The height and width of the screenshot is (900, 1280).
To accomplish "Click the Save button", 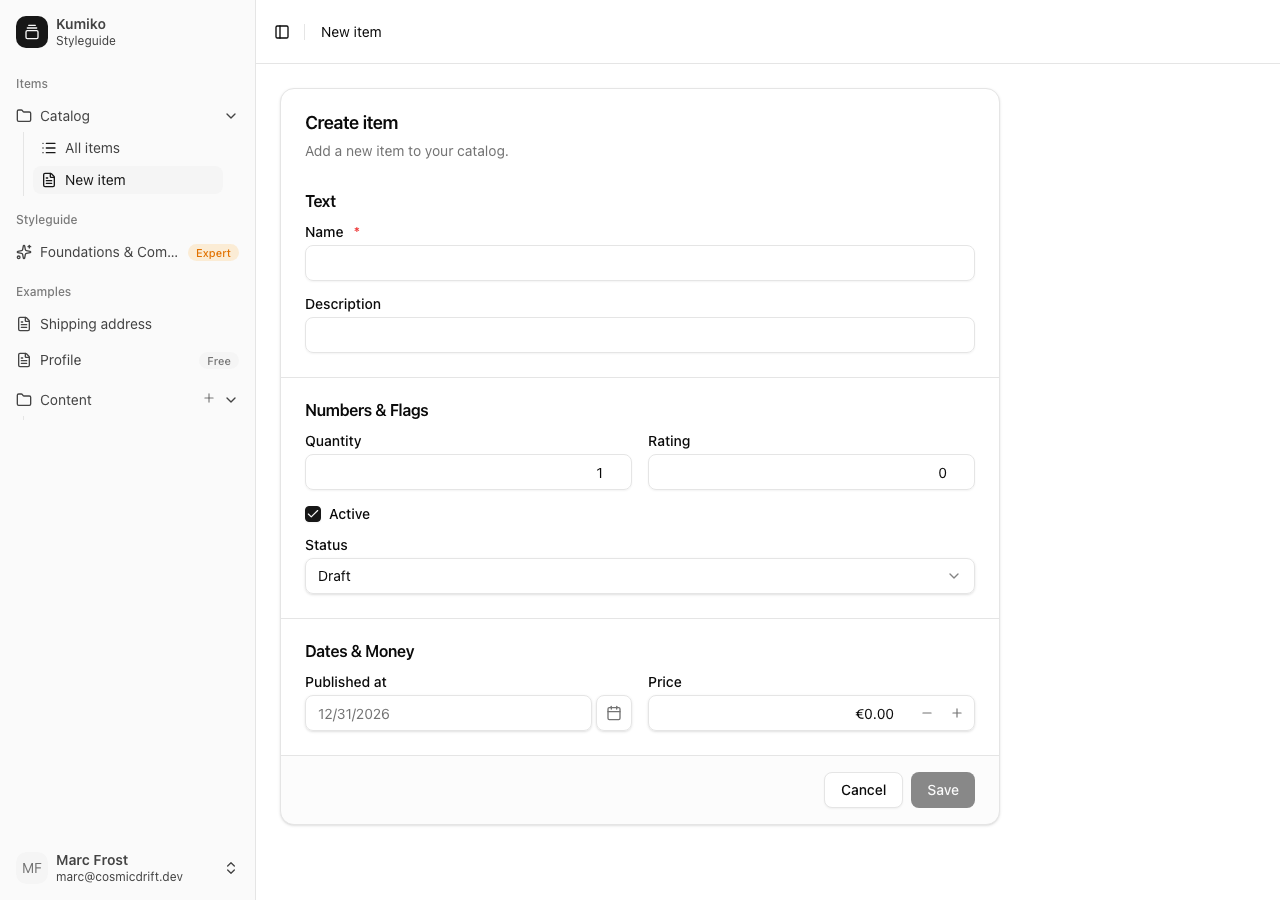I will 943,790.
